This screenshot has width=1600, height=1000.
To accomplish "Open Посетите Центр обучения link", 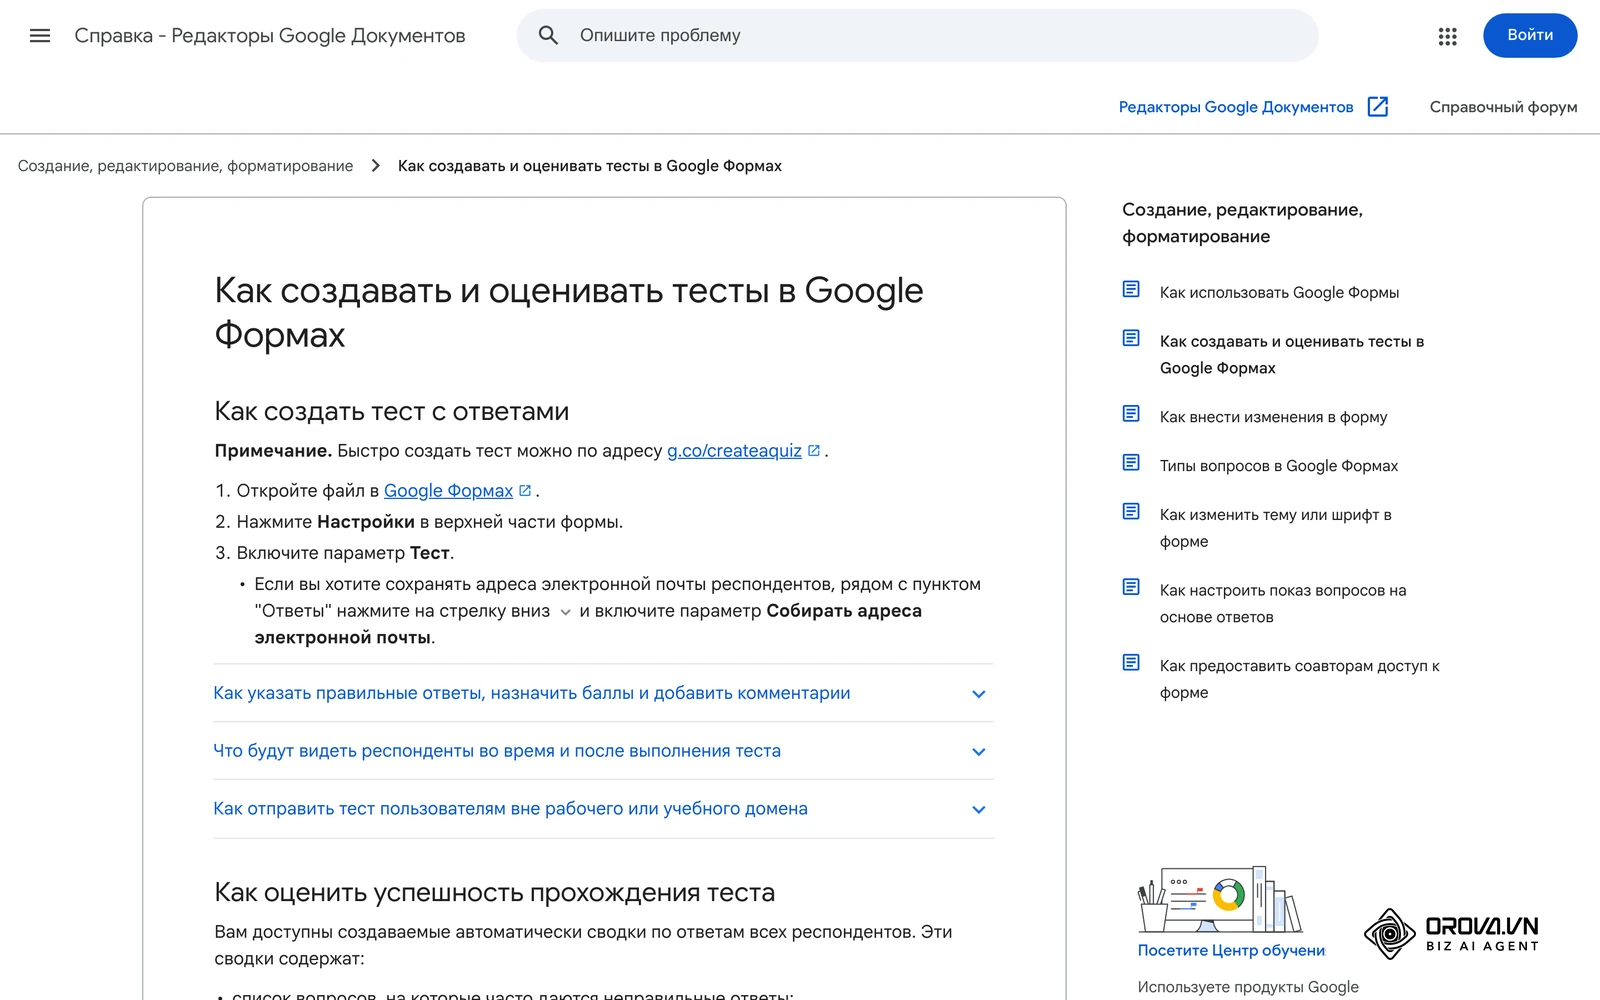I will (1231, 951).
